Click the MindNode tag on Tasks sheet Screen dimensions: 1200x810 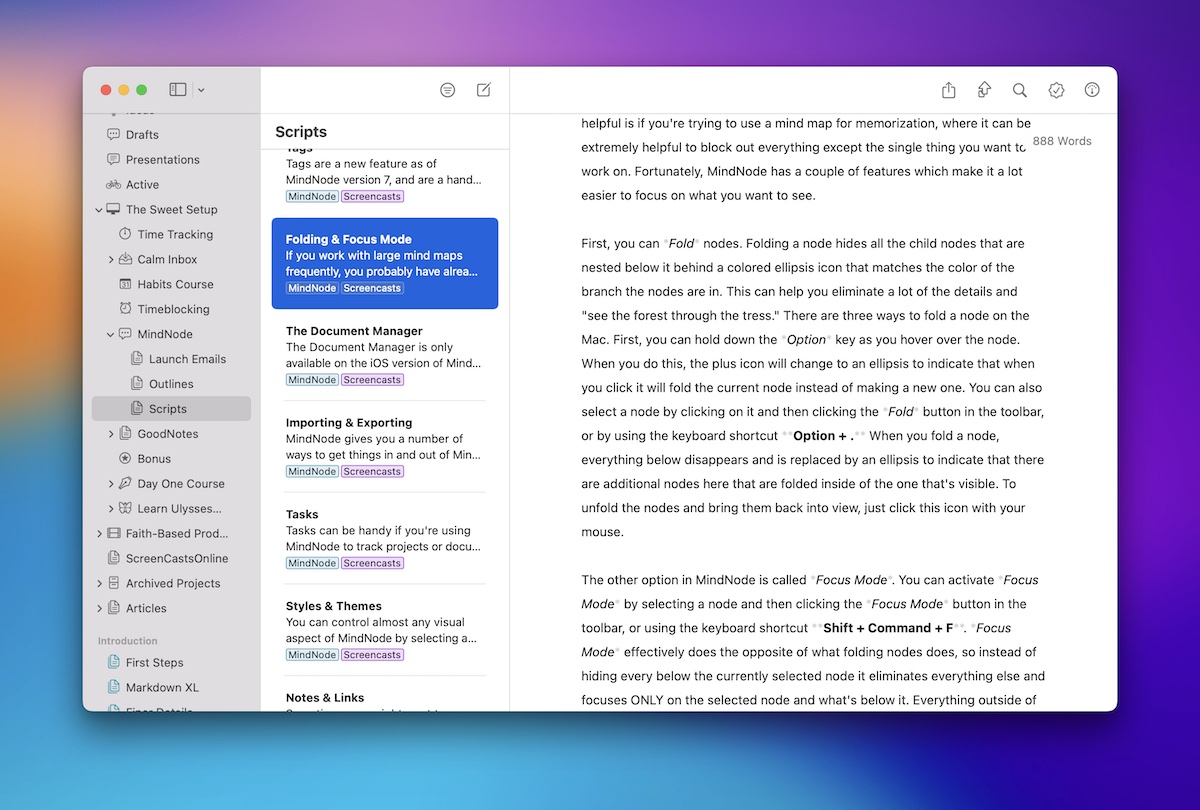point(312,563)
